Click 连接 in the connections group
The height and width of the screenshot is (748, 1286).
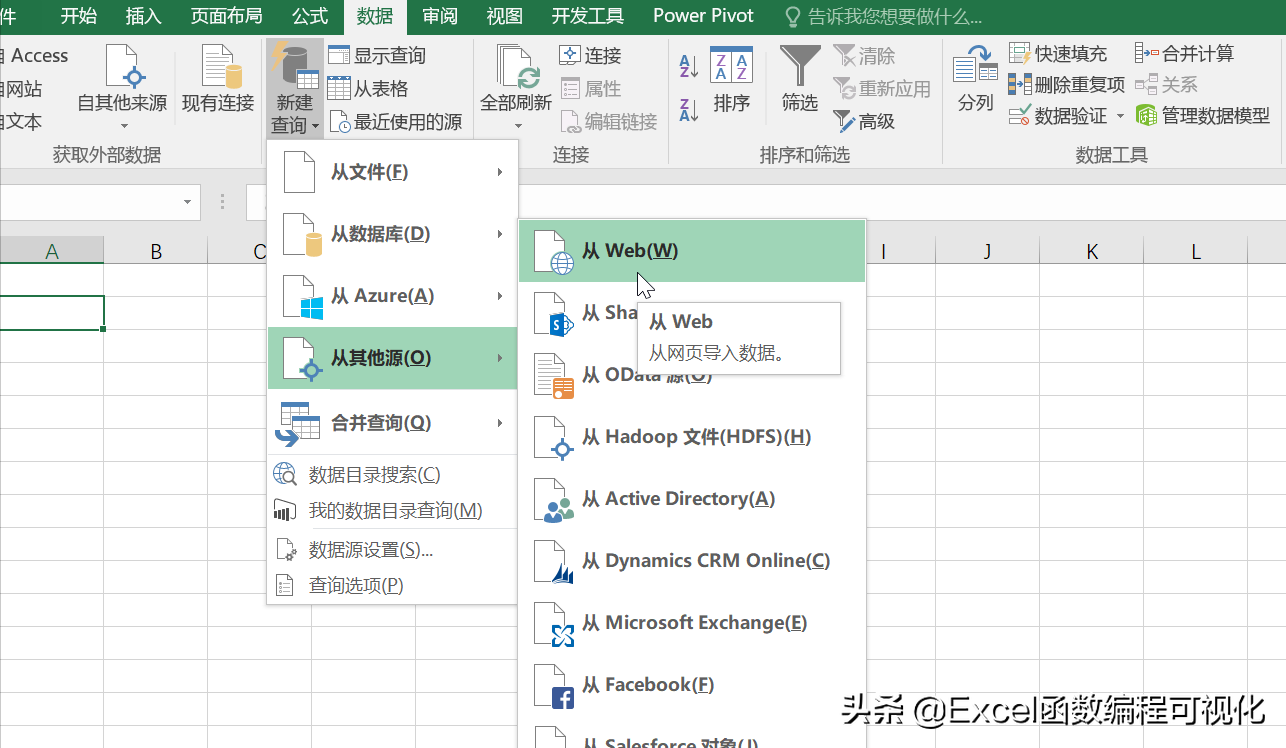[x=591, y=56]
